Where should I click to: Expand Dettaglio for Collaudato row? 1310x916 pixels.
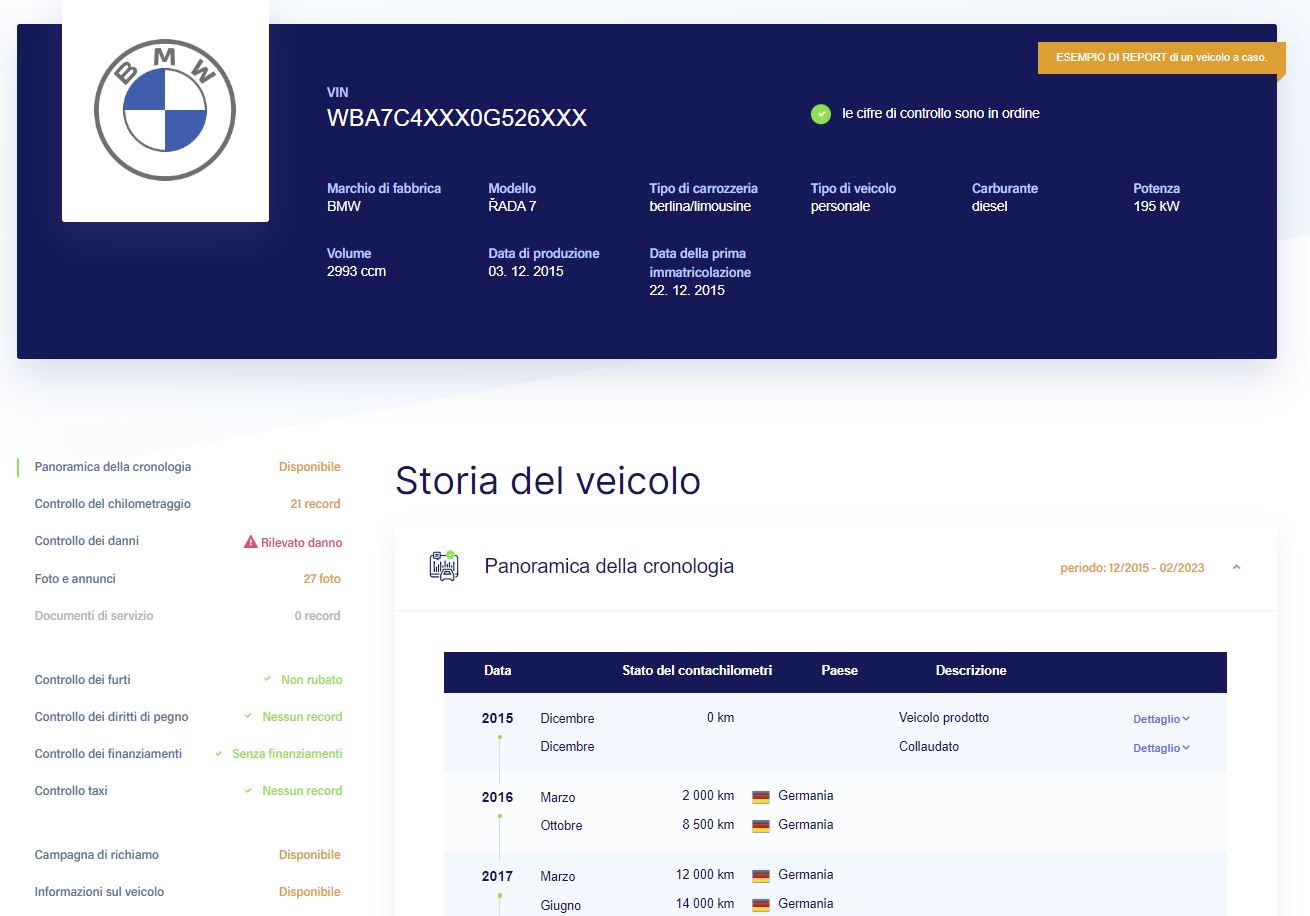(x=1161, y=748)
